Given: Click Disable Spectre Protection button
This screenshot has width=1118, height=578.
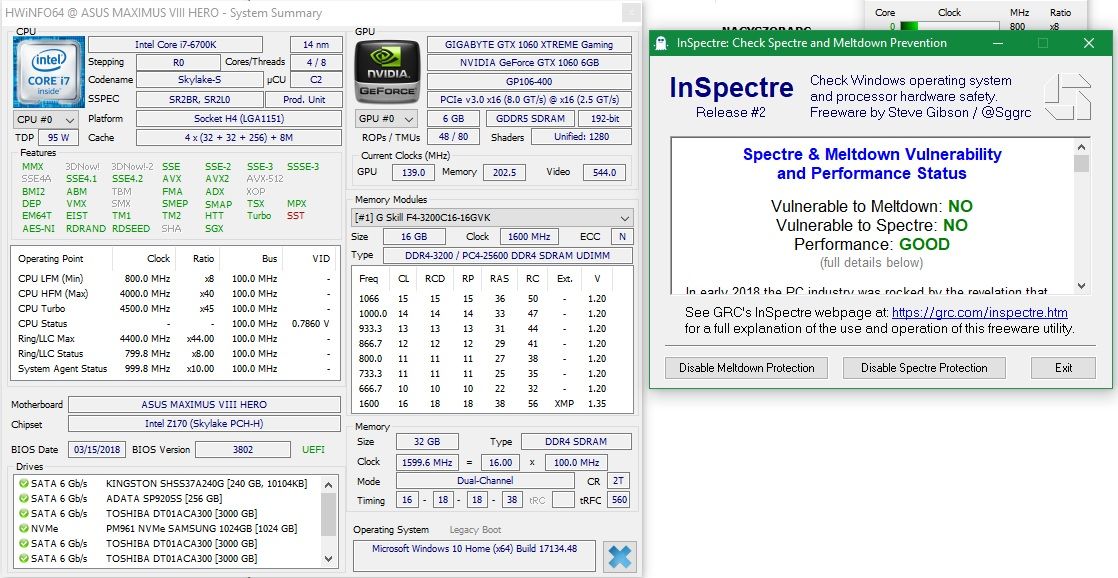Looking at the screenshot, I should (x=924, y=368).
